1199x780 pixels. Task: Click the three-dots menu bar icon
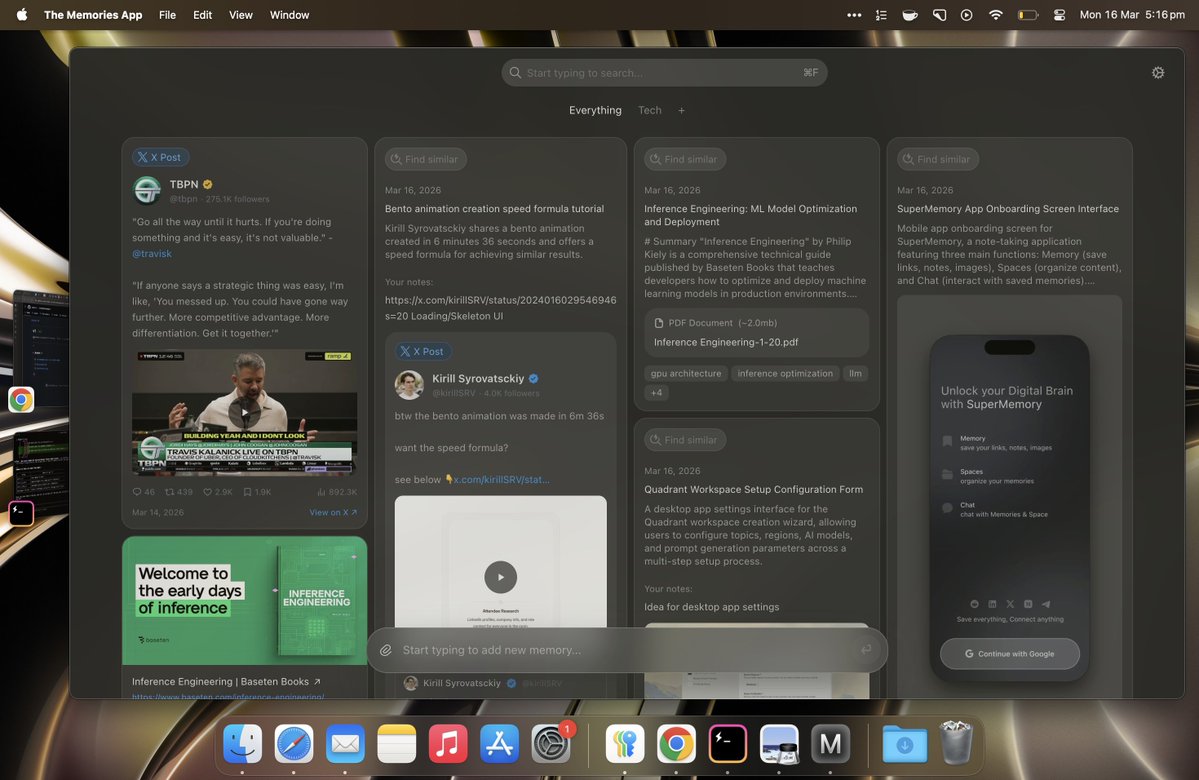(x=854, y=15)
